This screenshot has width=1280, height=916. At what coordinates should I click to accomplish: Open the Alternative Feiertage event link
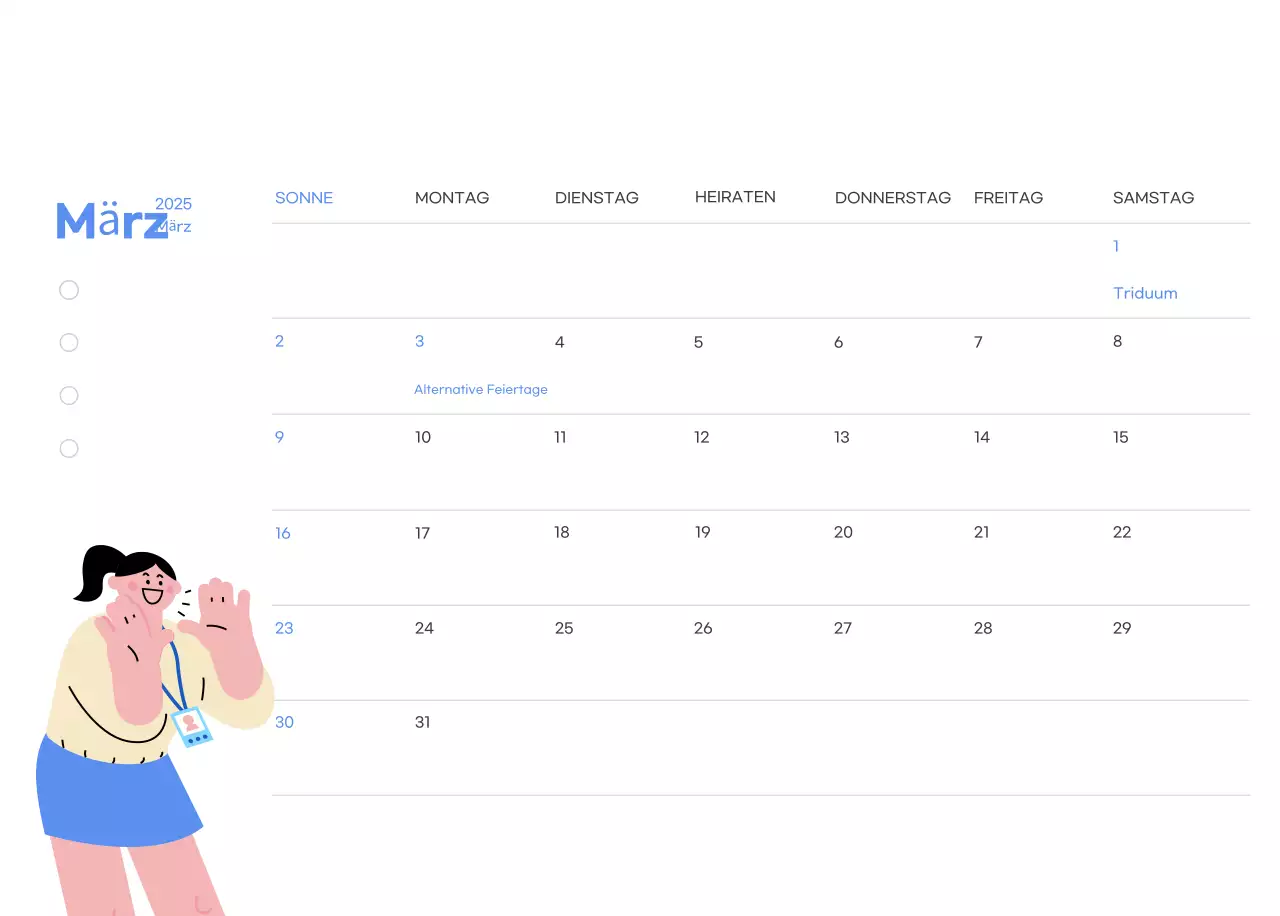pos(480,389)
